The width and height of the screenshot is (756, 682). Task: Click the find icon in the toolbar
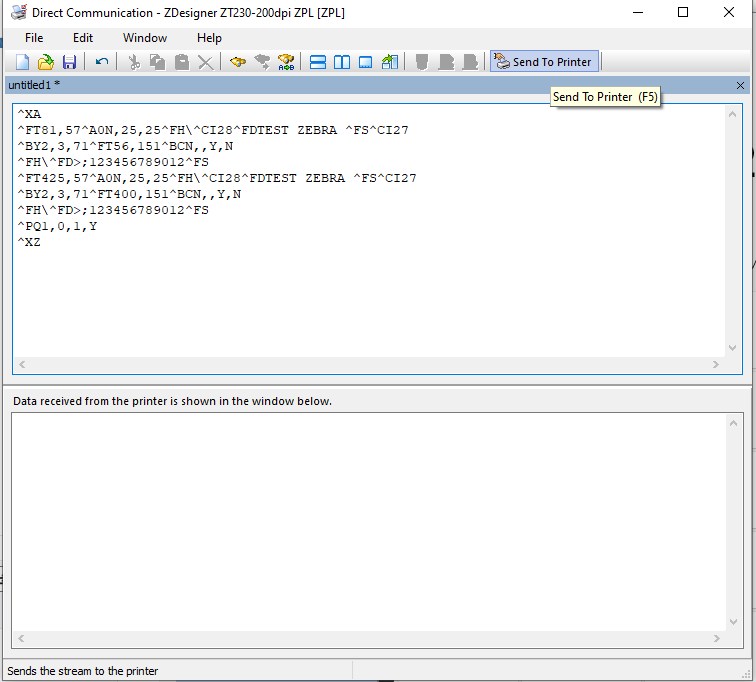pyautogui.click(x=238, y=62)
